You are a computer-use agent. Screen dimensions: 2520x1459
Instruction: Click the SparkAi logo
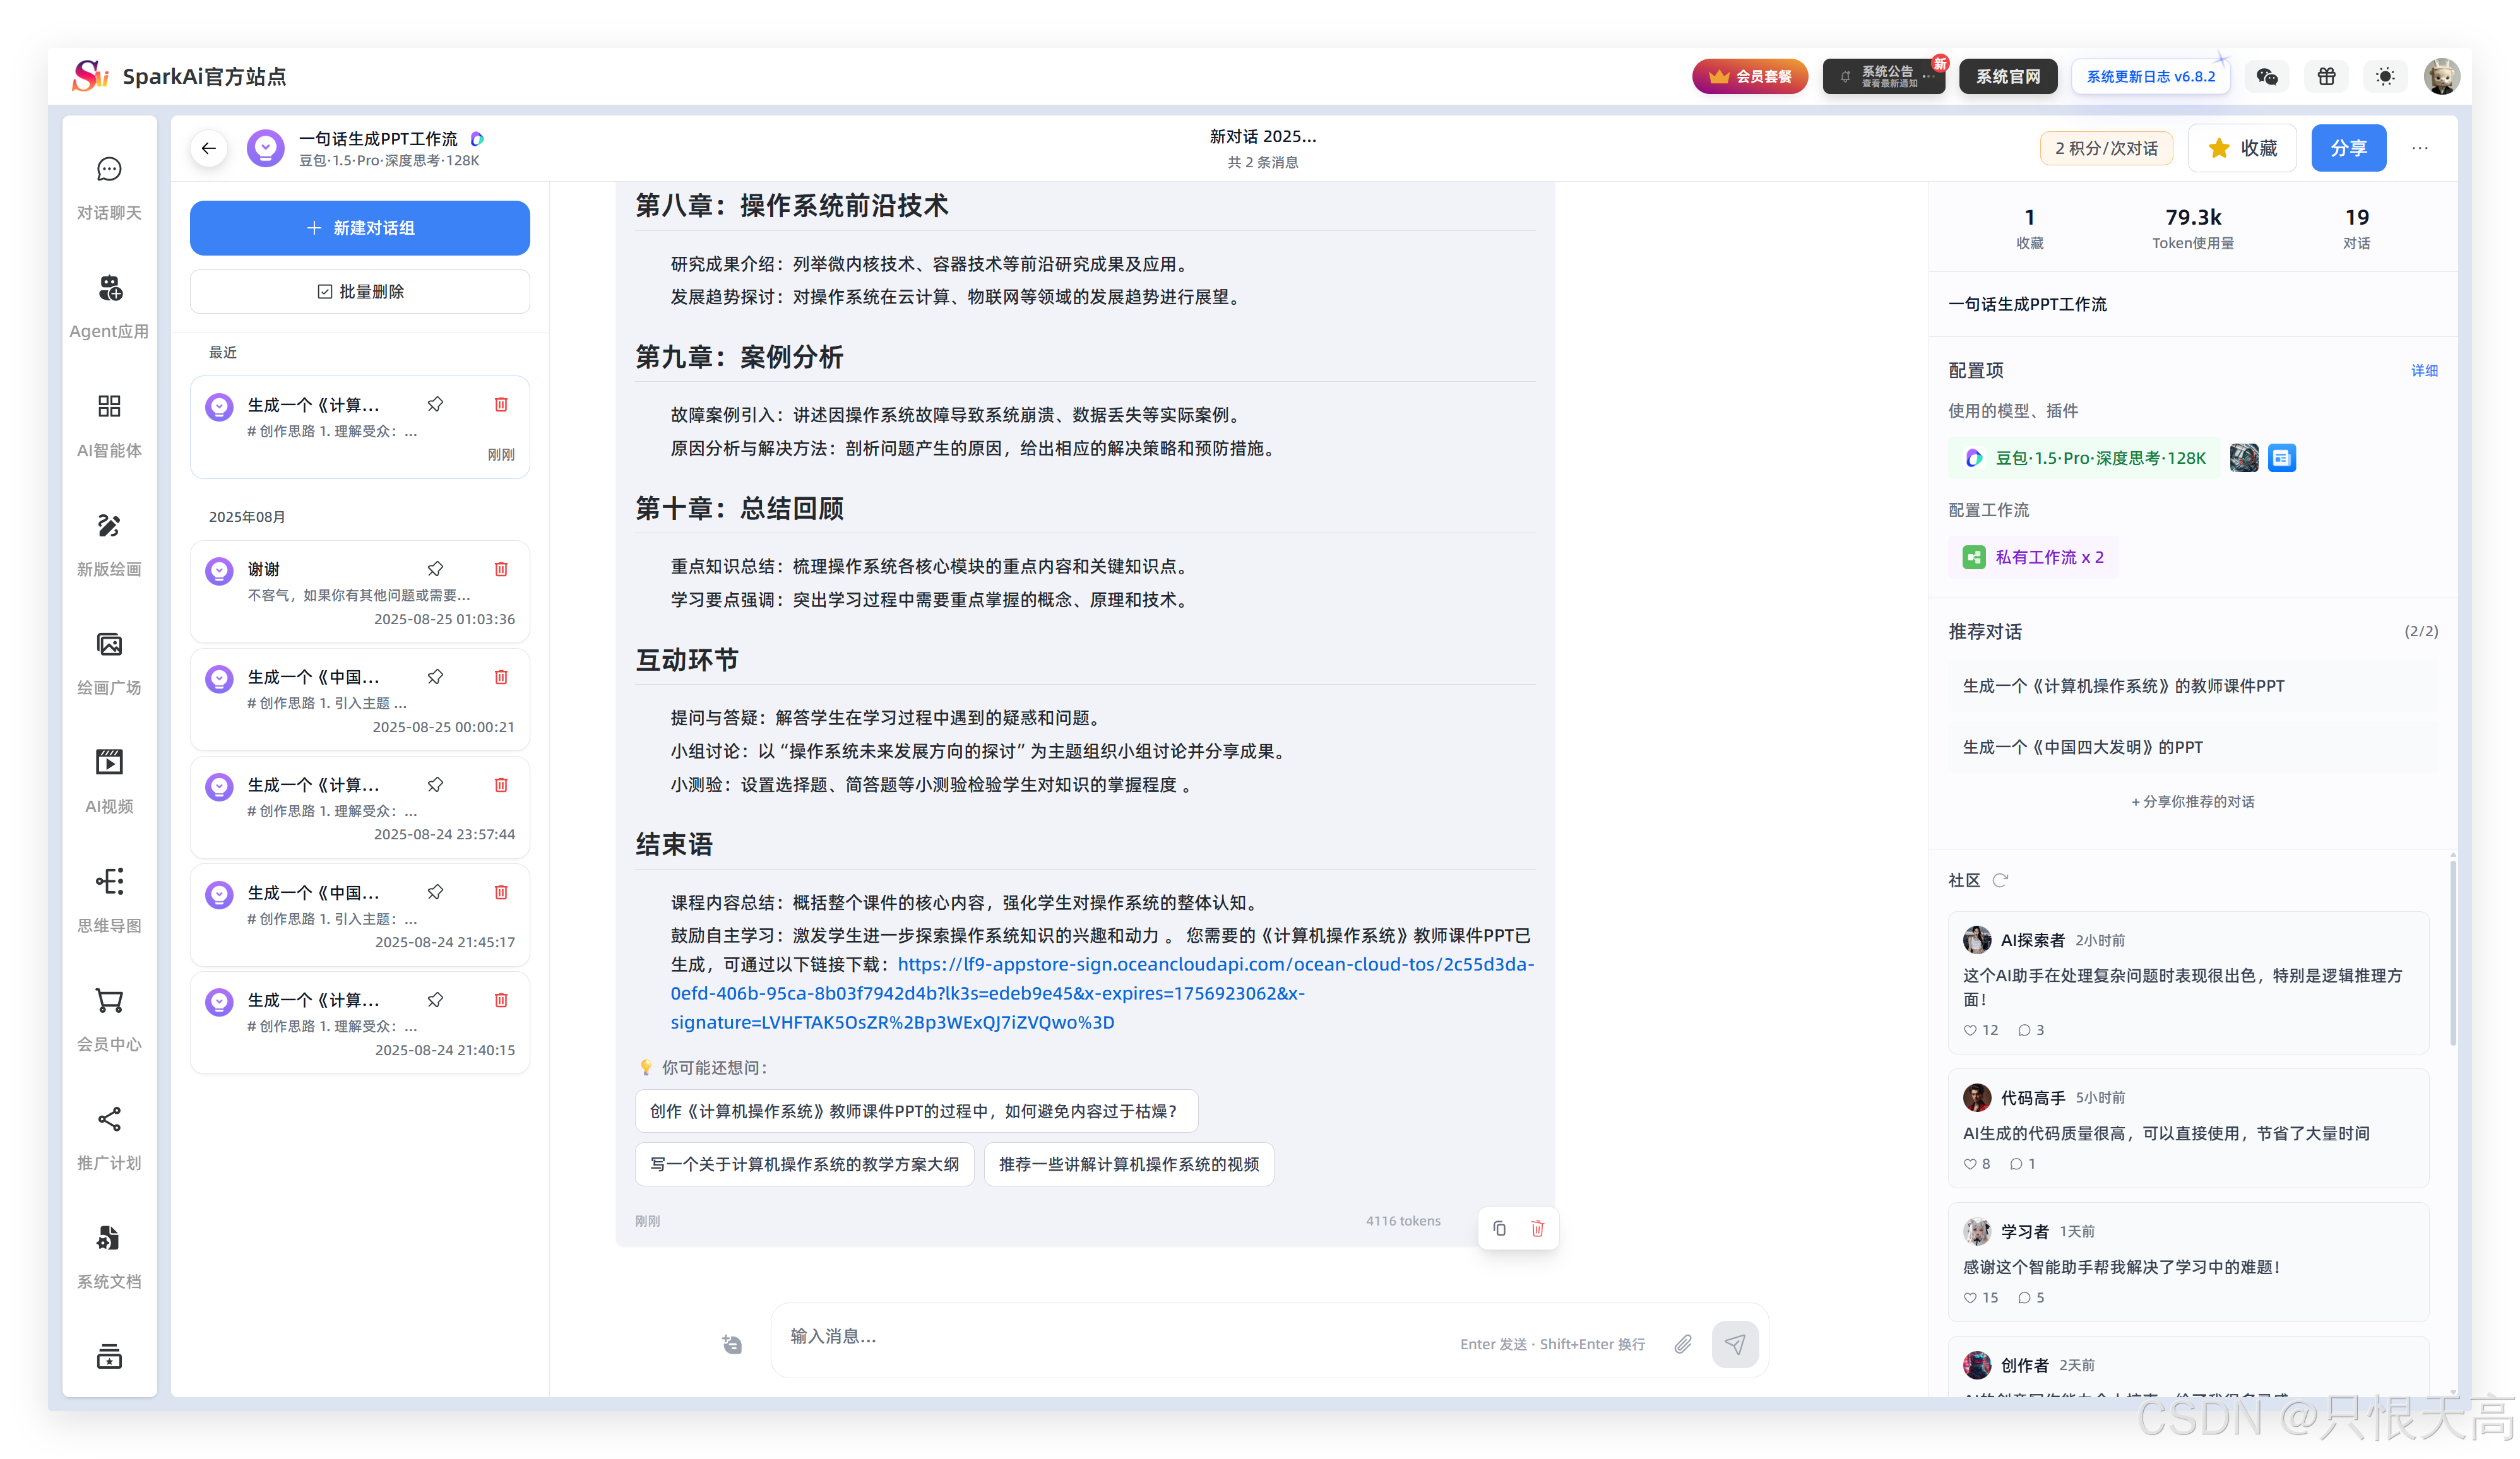pos(90,76)
